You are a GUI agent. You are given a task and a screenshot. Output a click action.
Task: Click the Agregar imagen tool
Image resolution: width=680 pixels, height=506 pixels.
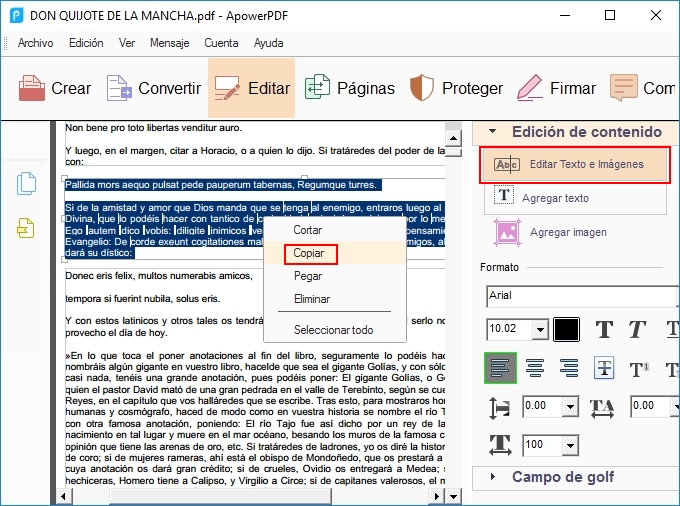pos(551,232)
